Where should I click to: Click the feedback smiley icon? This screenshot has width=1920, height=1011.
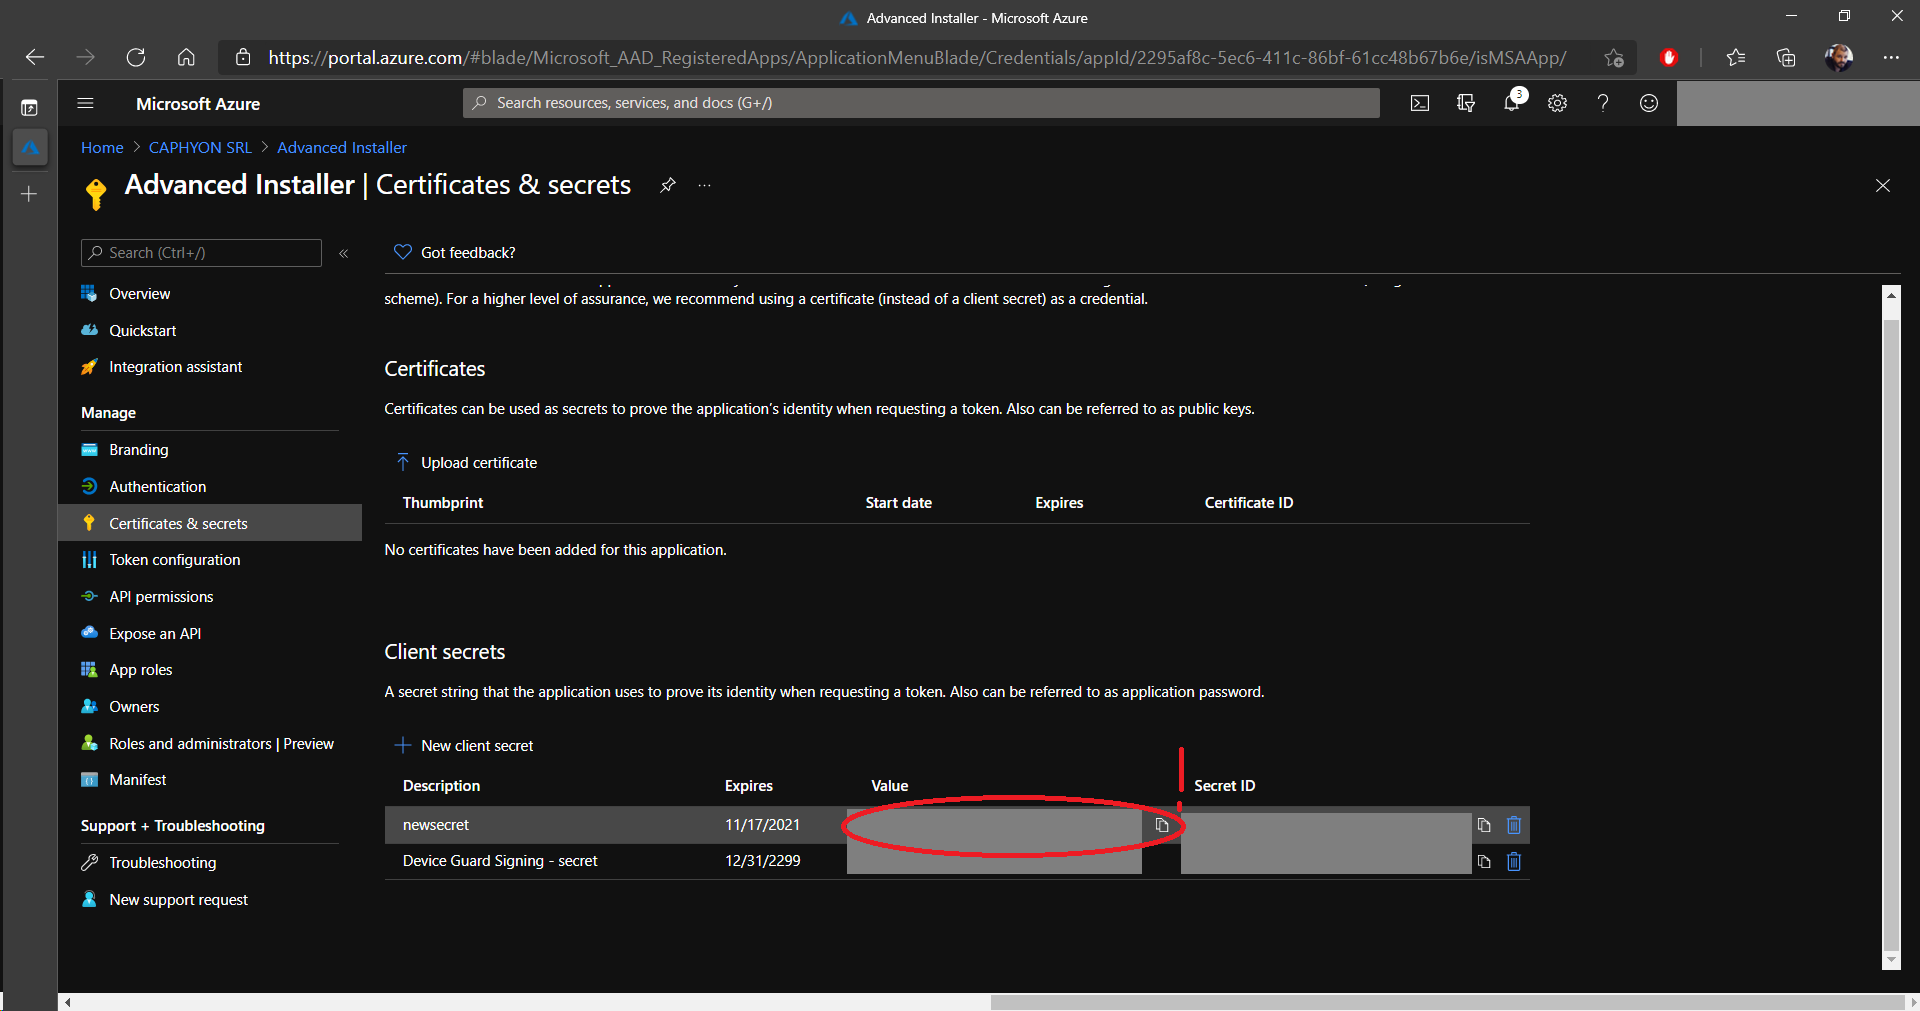pyautogui.click(x=1649, y=103)
